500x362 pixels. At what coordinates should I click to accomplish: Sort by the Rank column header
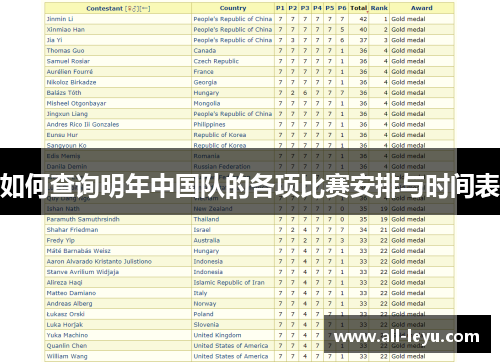tap(379, 8)
